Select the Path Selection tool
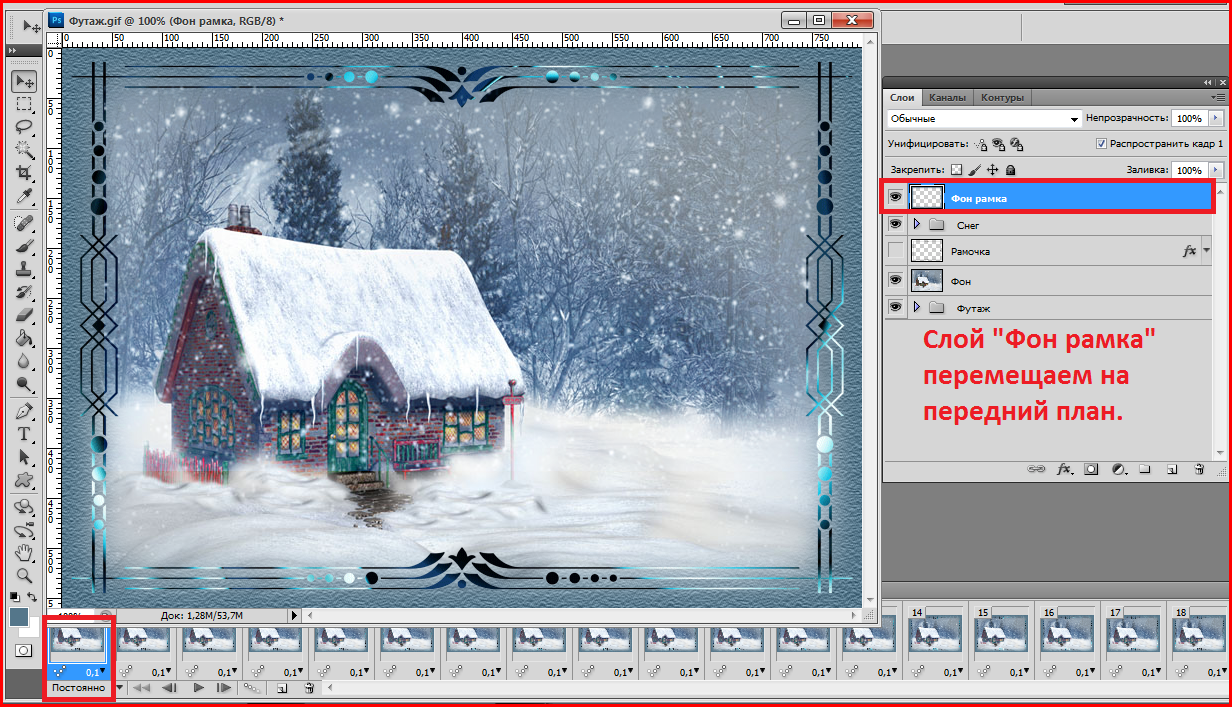 (x=24, y=457)
